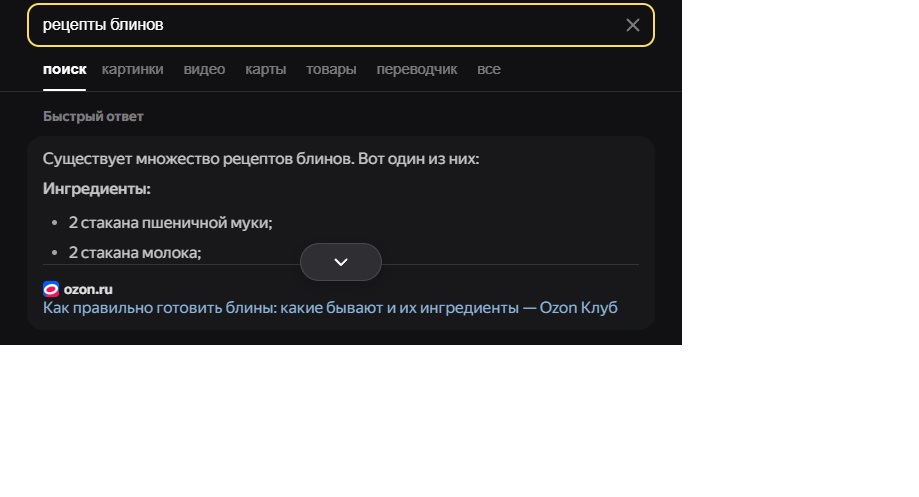Select the 'поиск' tab
Viewport: 919px width, 497px height.
[x=64, y=69]
